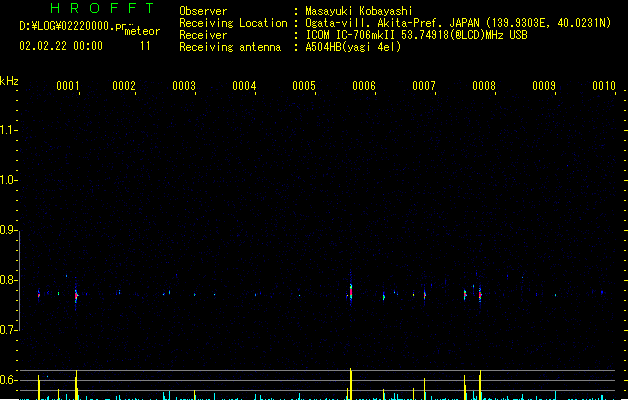
Task: Click time marker 0009
Action: (x=544, y=86)
